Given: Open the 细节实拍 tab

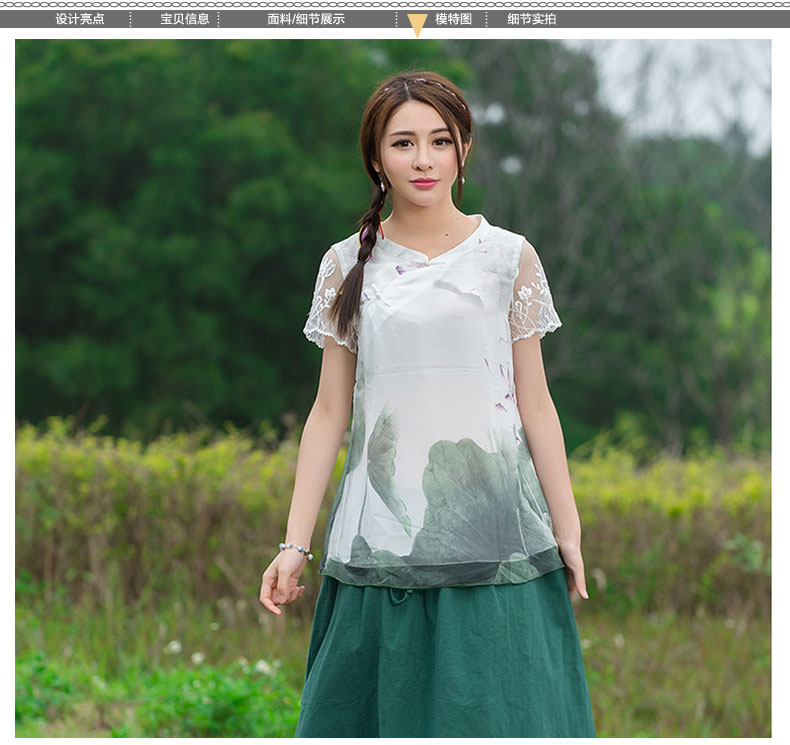Looking at the screenshot, I should click(x=531, y=19).
